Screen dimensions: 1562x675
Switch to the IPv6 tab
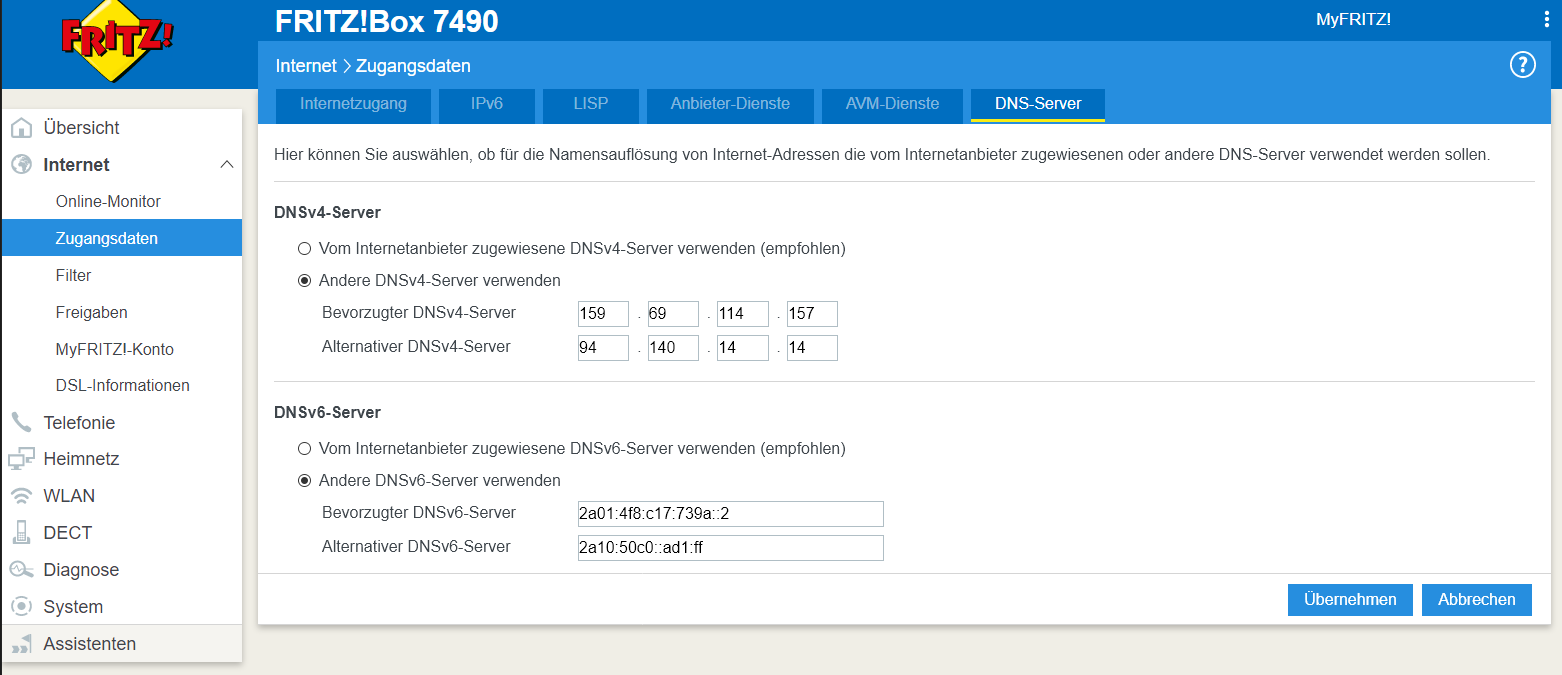click(486, 105)
